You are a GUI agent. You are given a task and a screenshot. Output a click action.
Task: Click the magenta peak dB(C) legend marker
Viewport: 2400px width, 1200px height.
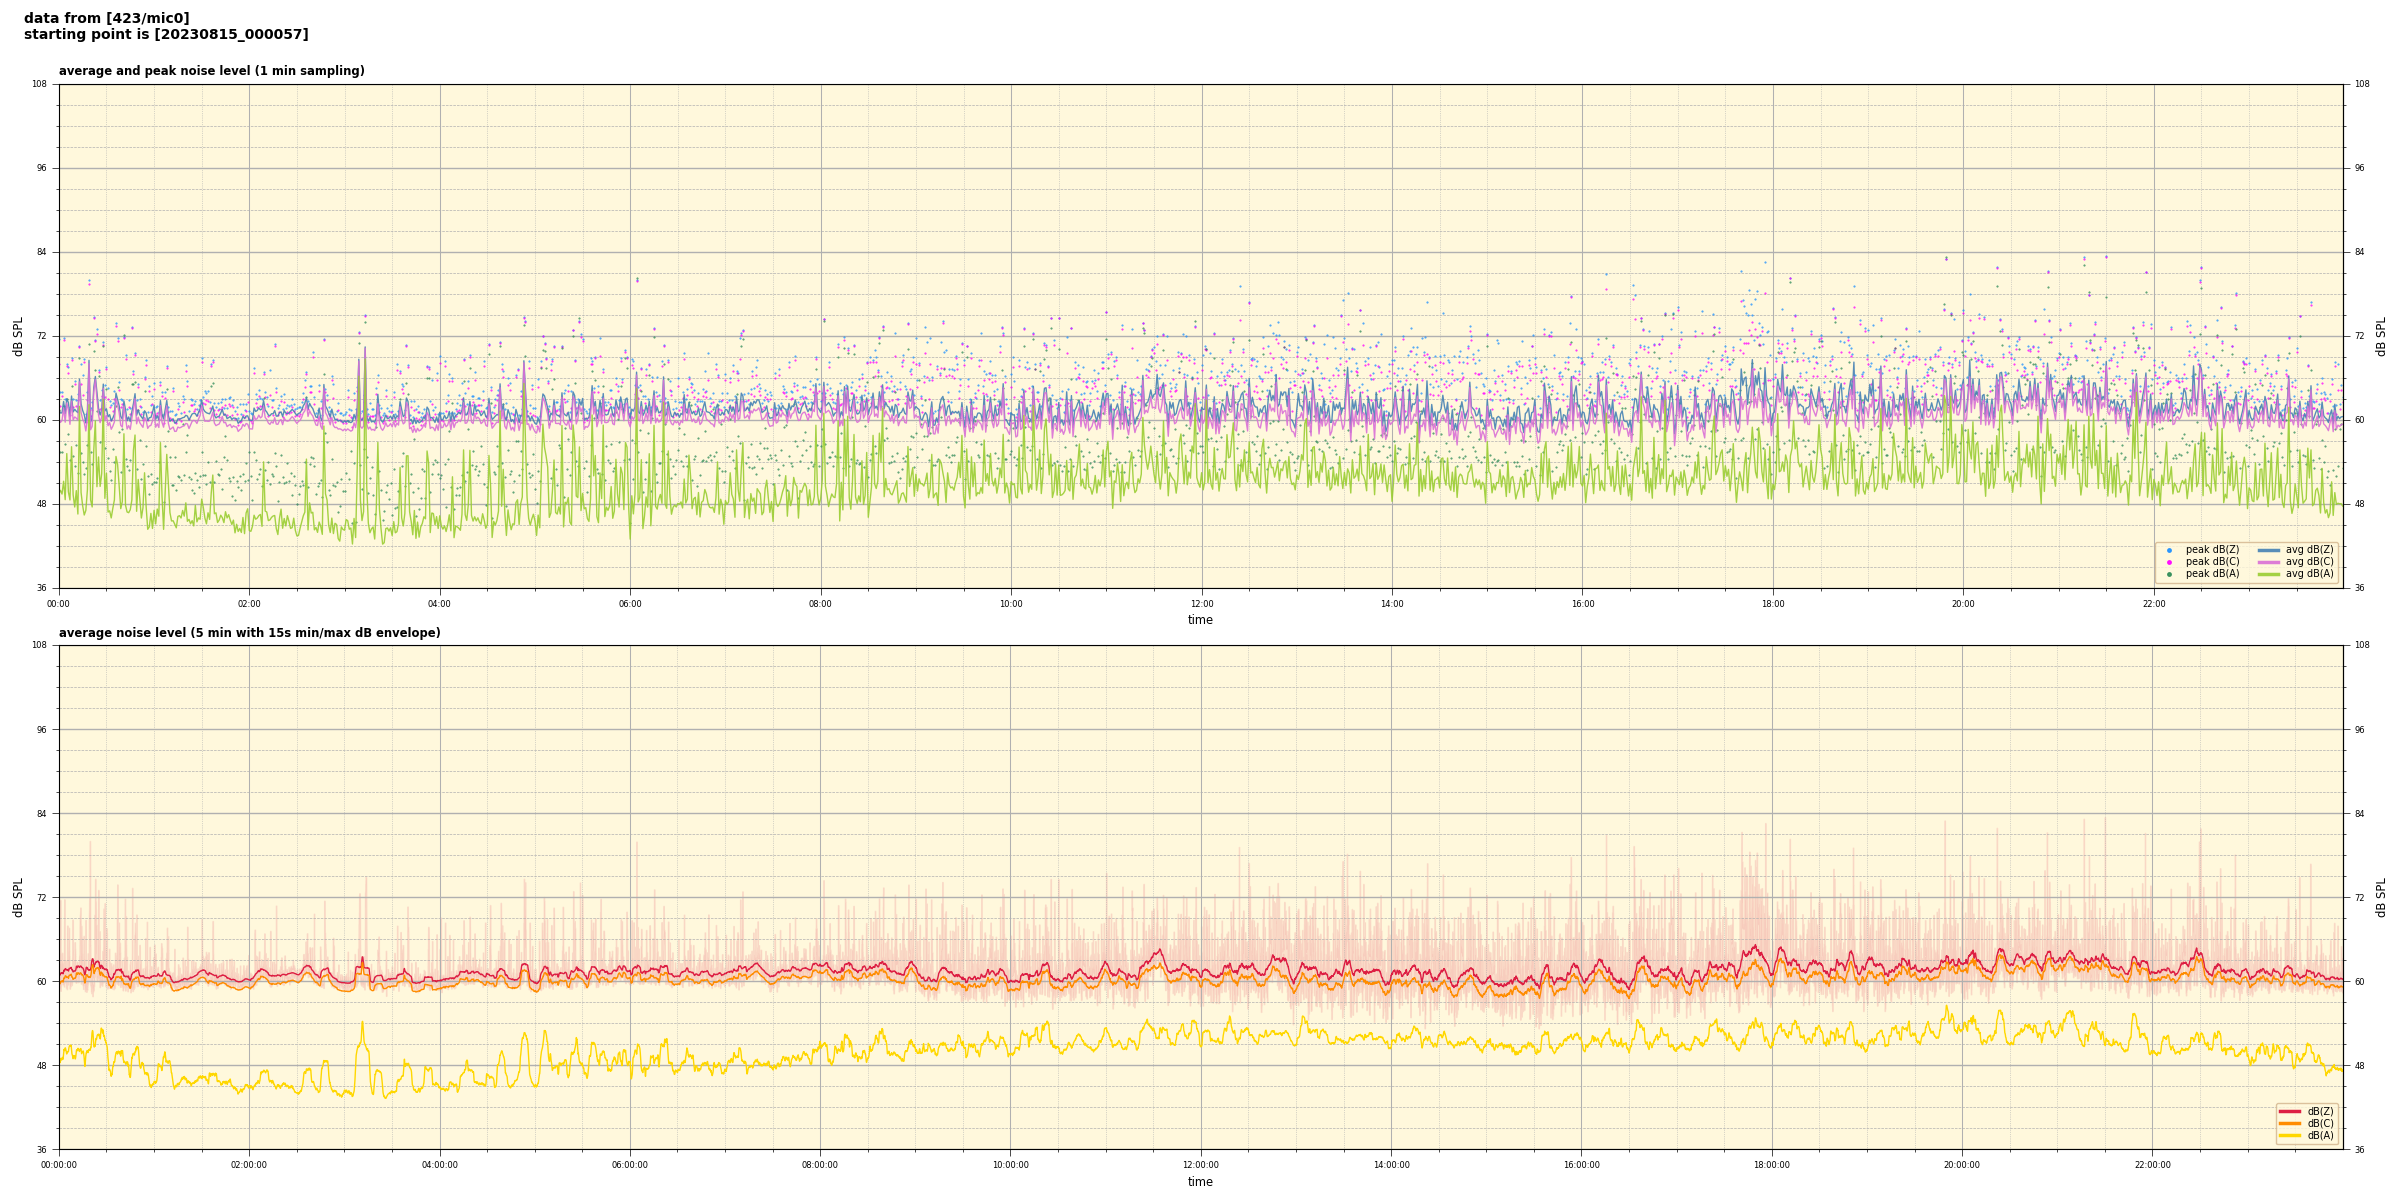point(2169,562)
